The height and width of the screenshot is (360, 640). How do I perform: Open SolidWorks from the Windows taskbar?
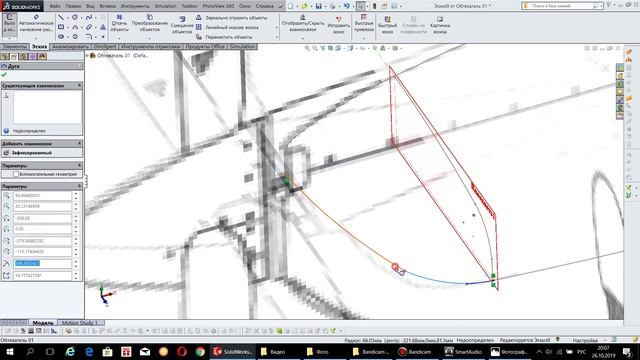pos(232,352)
